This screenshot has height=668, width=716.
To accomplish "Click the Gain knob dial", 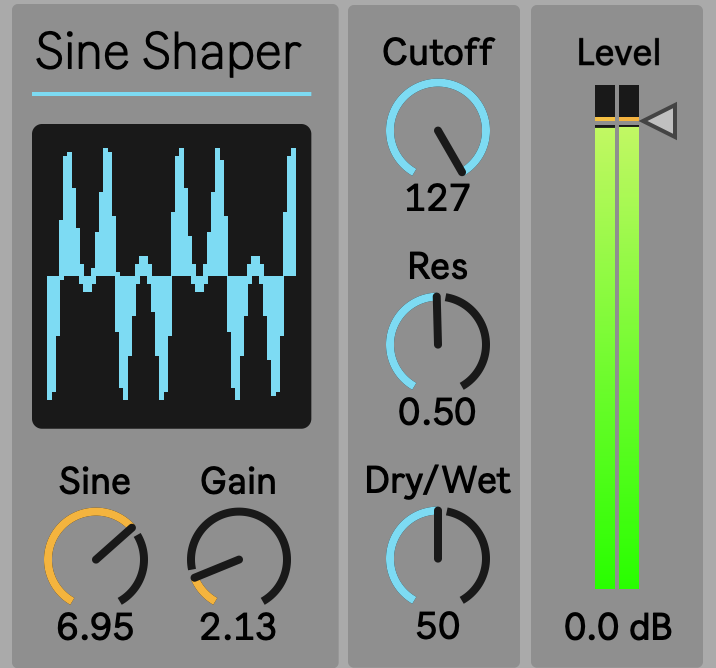I will pos(239,558).
